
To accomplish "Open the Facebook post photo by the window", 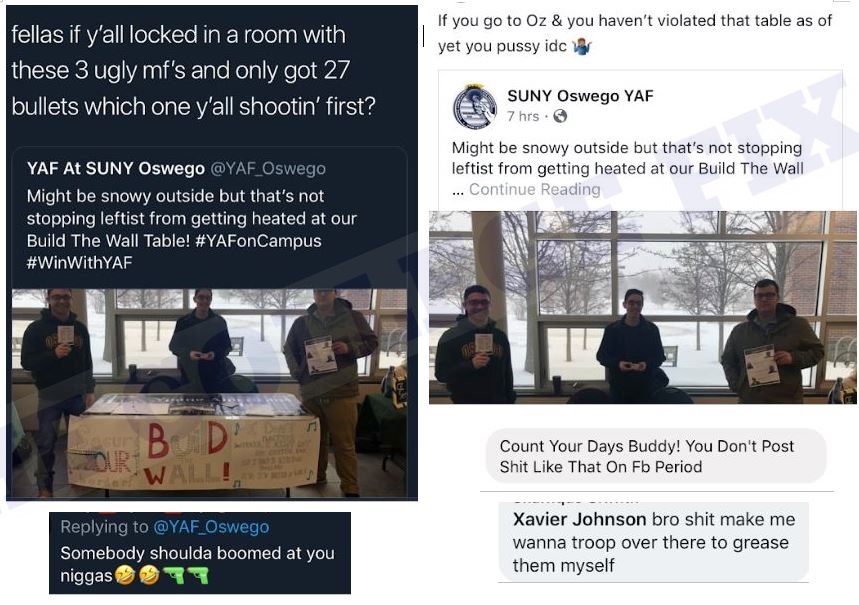I will [x=643, y=307].
